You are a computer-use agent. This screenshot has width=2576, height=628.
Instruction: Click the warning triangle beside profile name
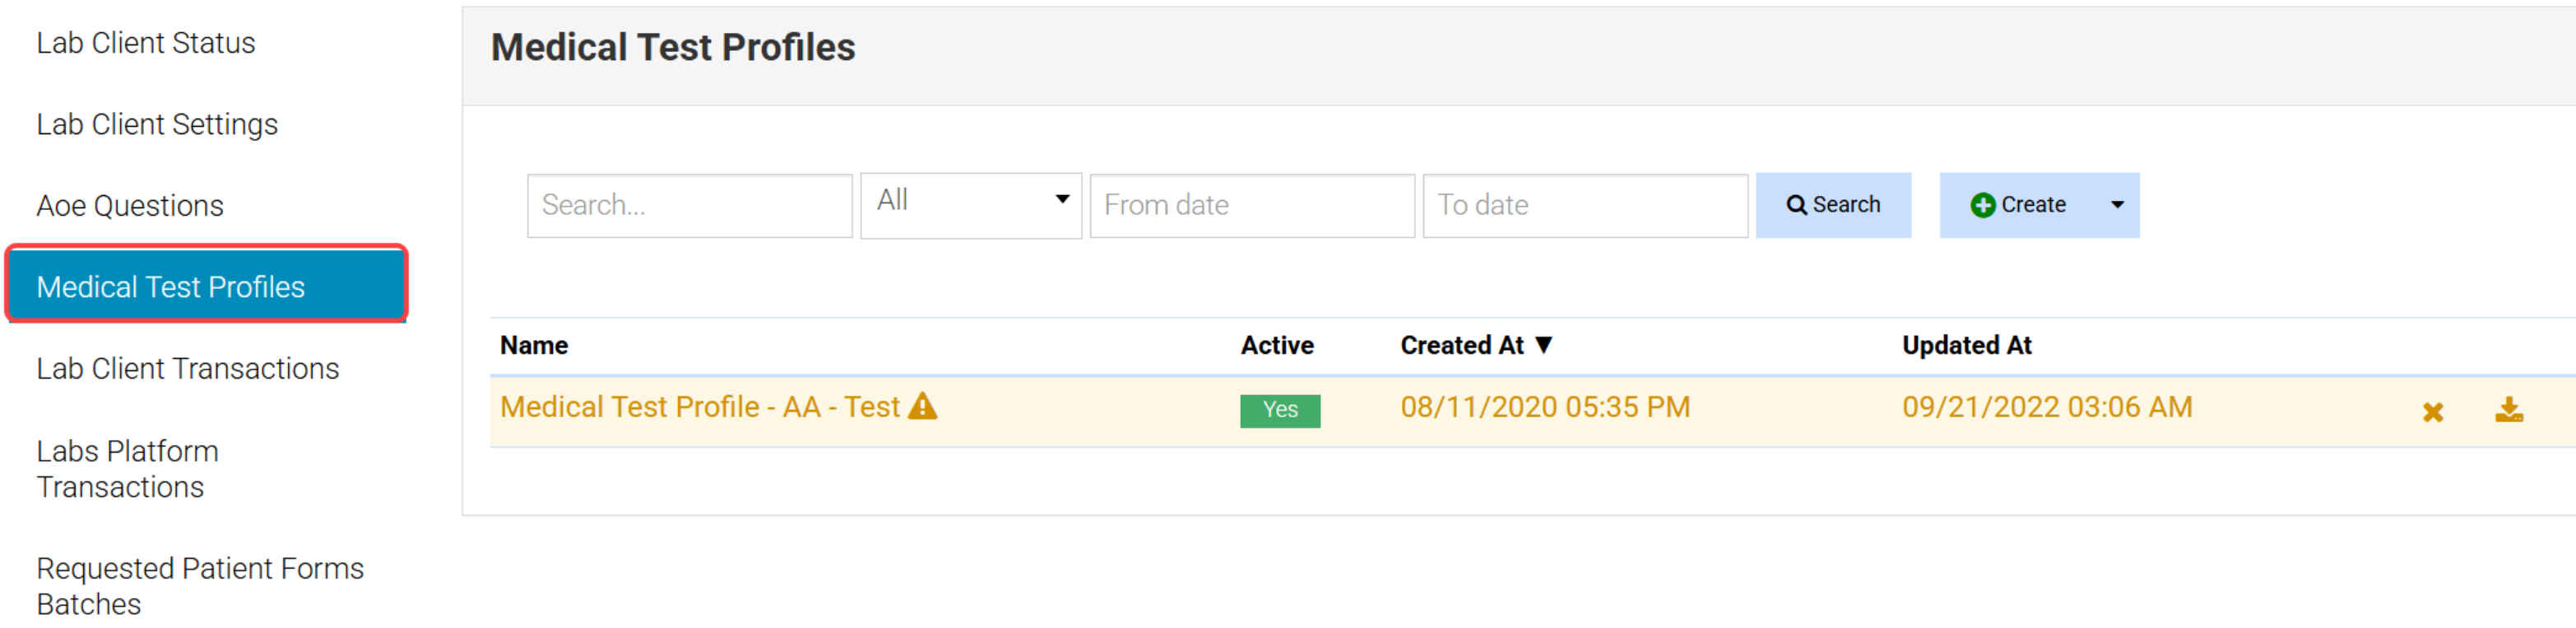click(x=922, y=406)
